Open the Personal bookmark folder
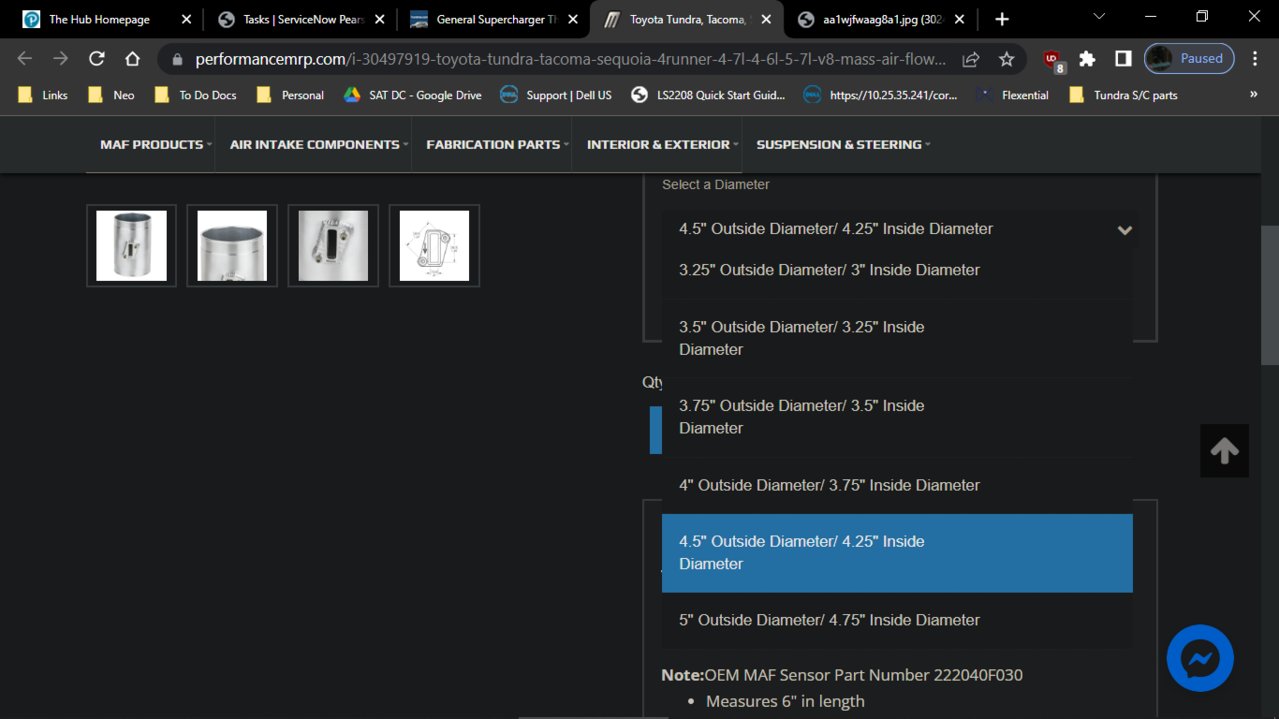Viewport: 1279px width, 719px height. click(290, 95)
